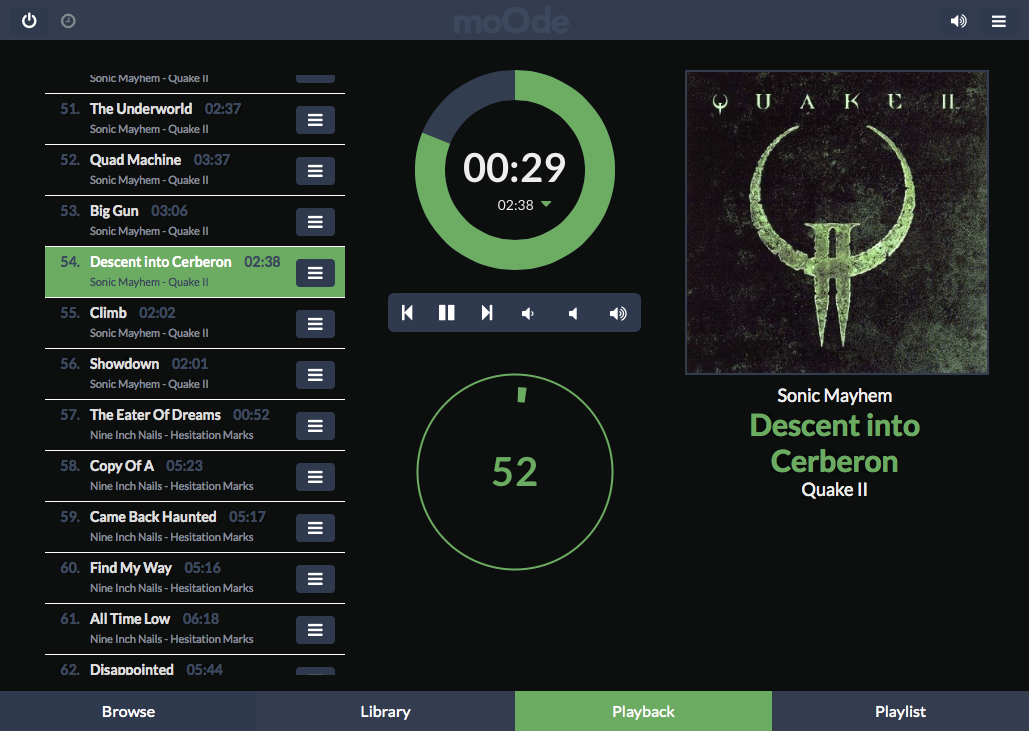
Task: Switch to the Library tab
Action: (x=386, y=711)
